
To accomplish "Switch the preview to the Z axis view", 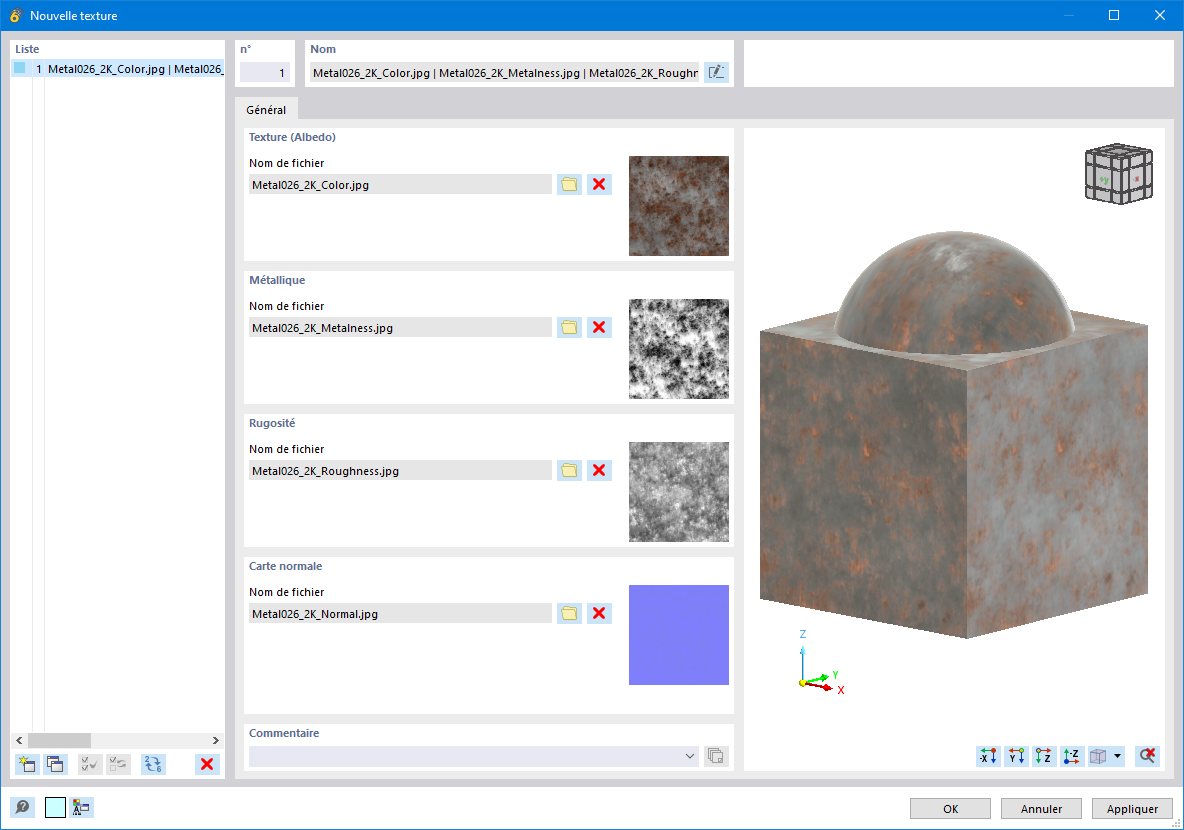I will tap(1043, 756).
